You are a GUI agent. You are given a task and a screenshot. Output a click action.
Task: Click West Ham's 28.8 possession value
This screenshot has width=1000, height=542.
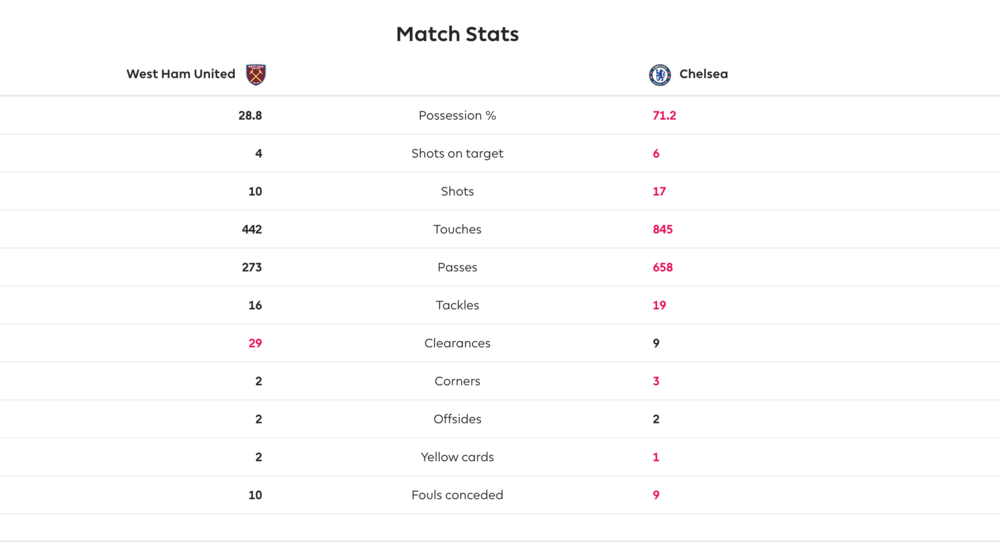[250, 115]
